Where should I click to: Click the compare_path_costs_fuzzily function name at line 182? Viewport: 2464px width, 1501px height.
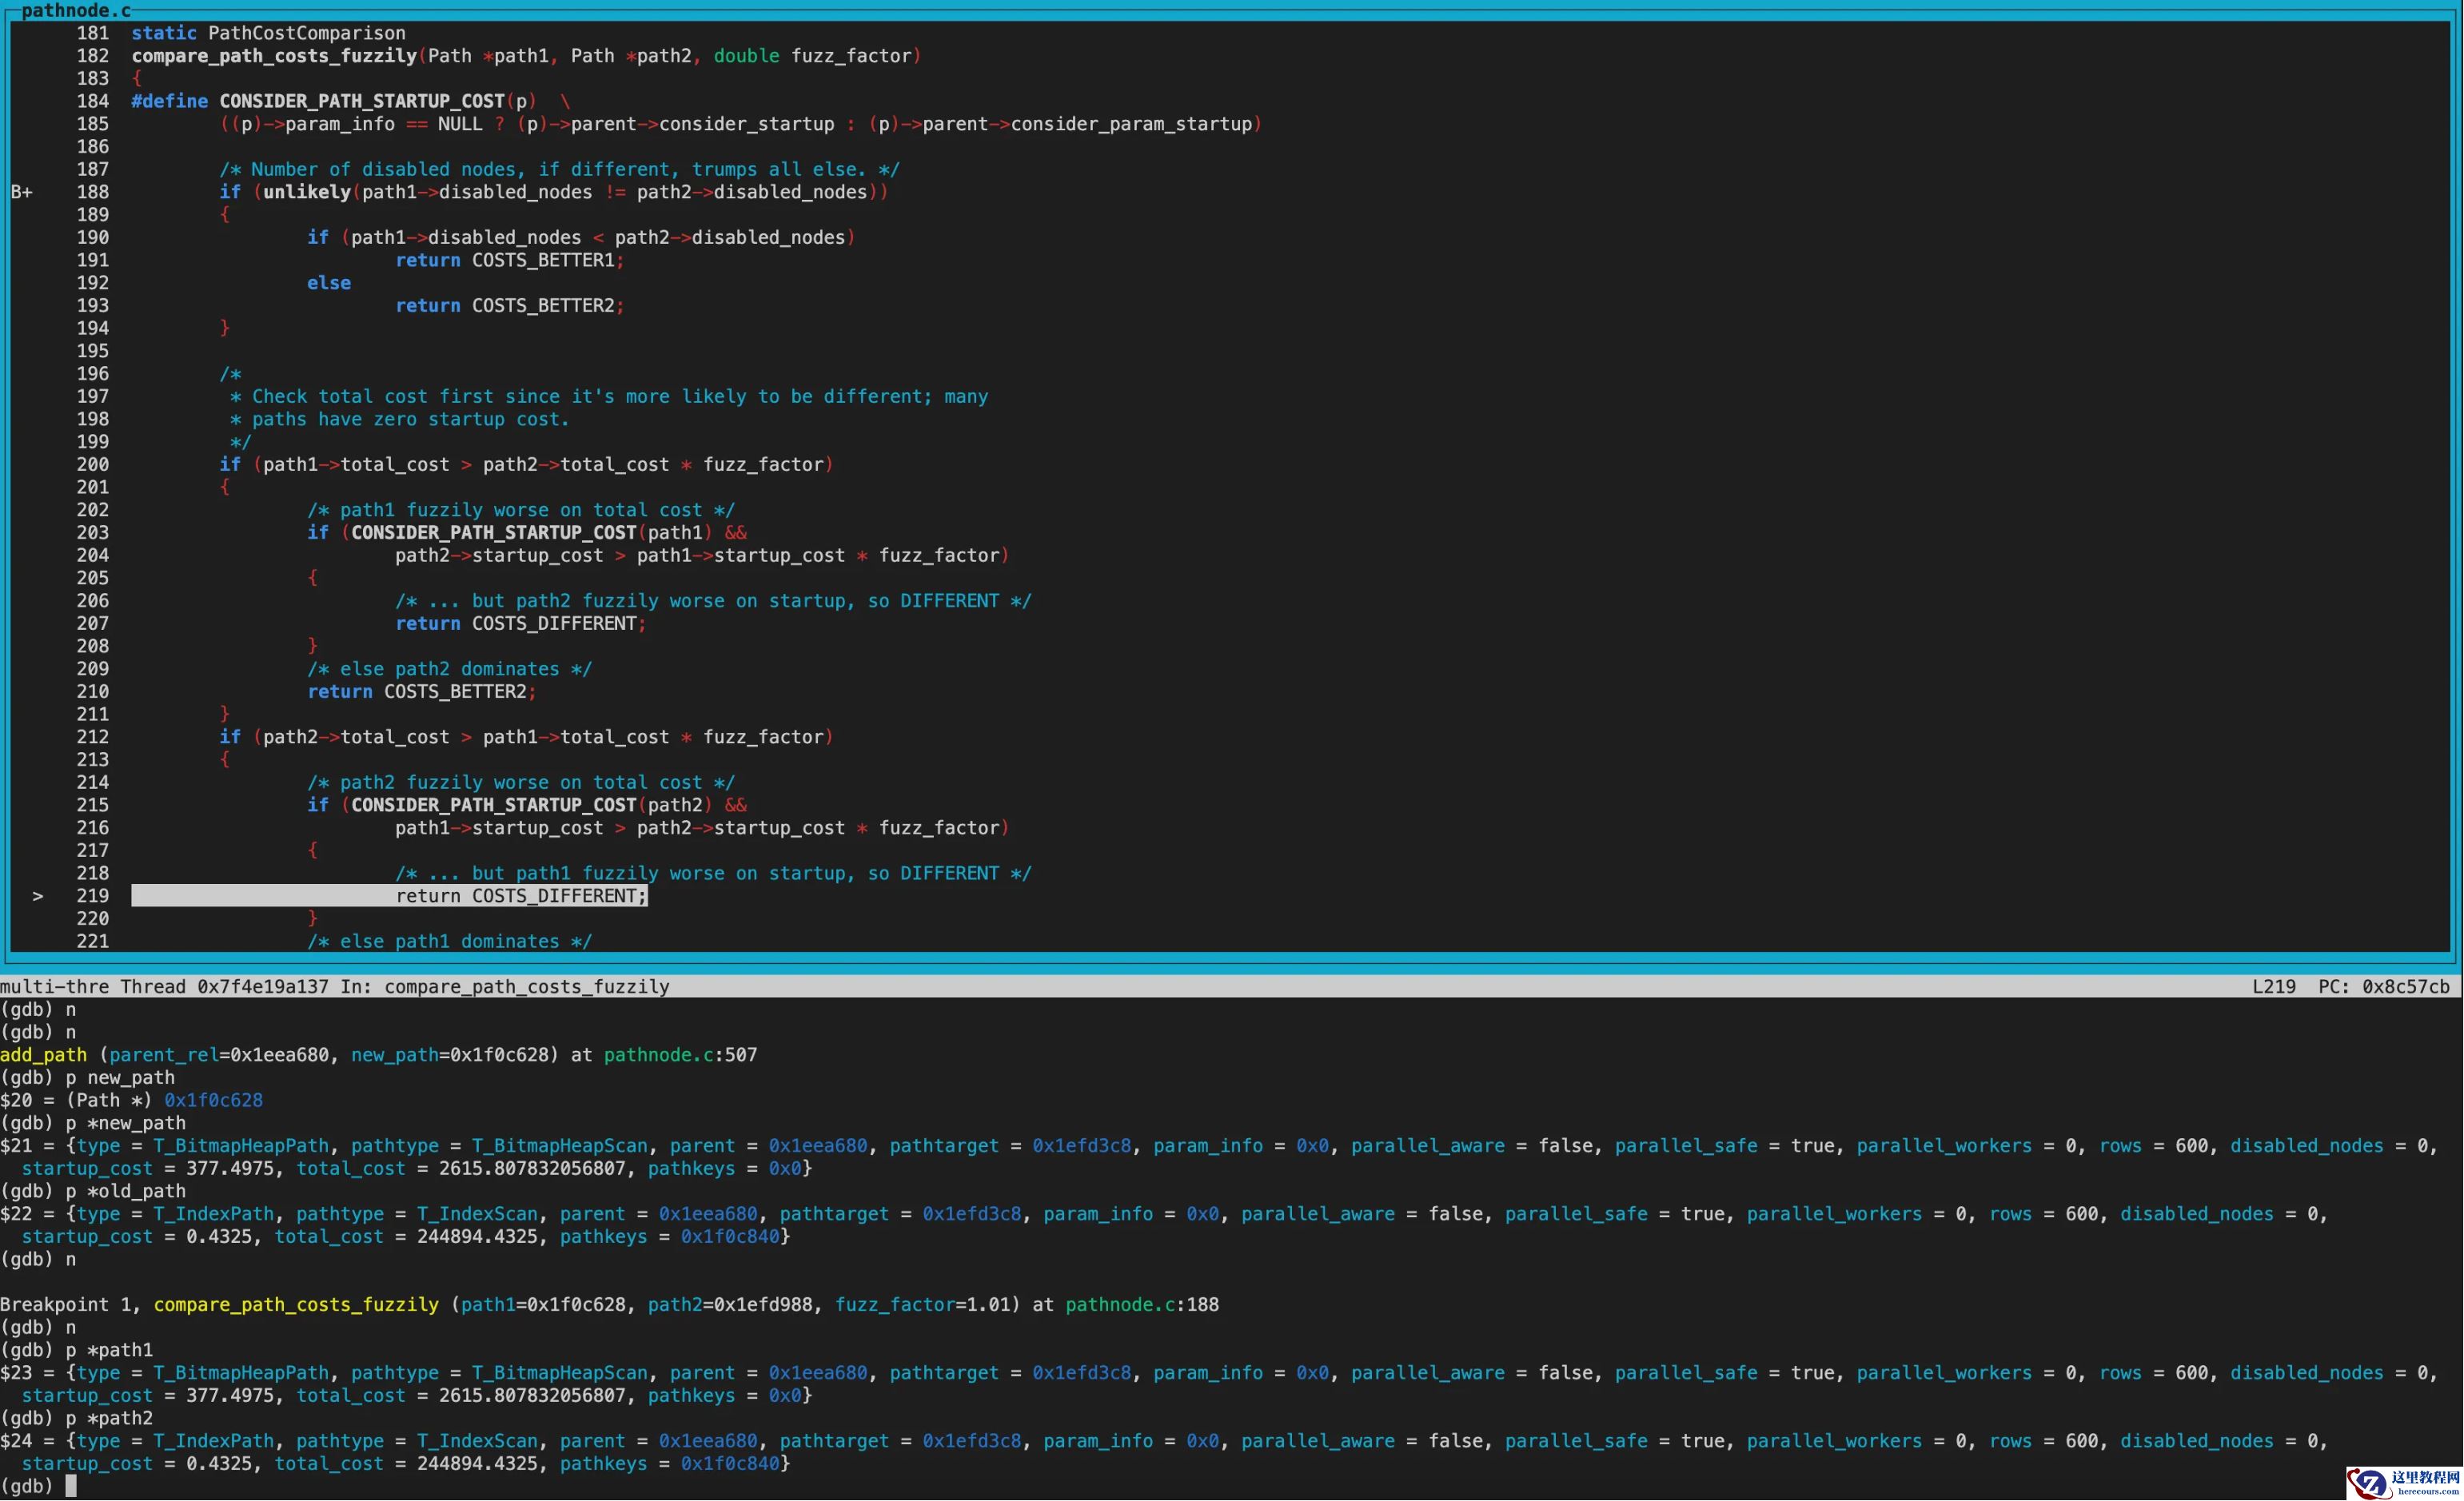tap(274, 56)
